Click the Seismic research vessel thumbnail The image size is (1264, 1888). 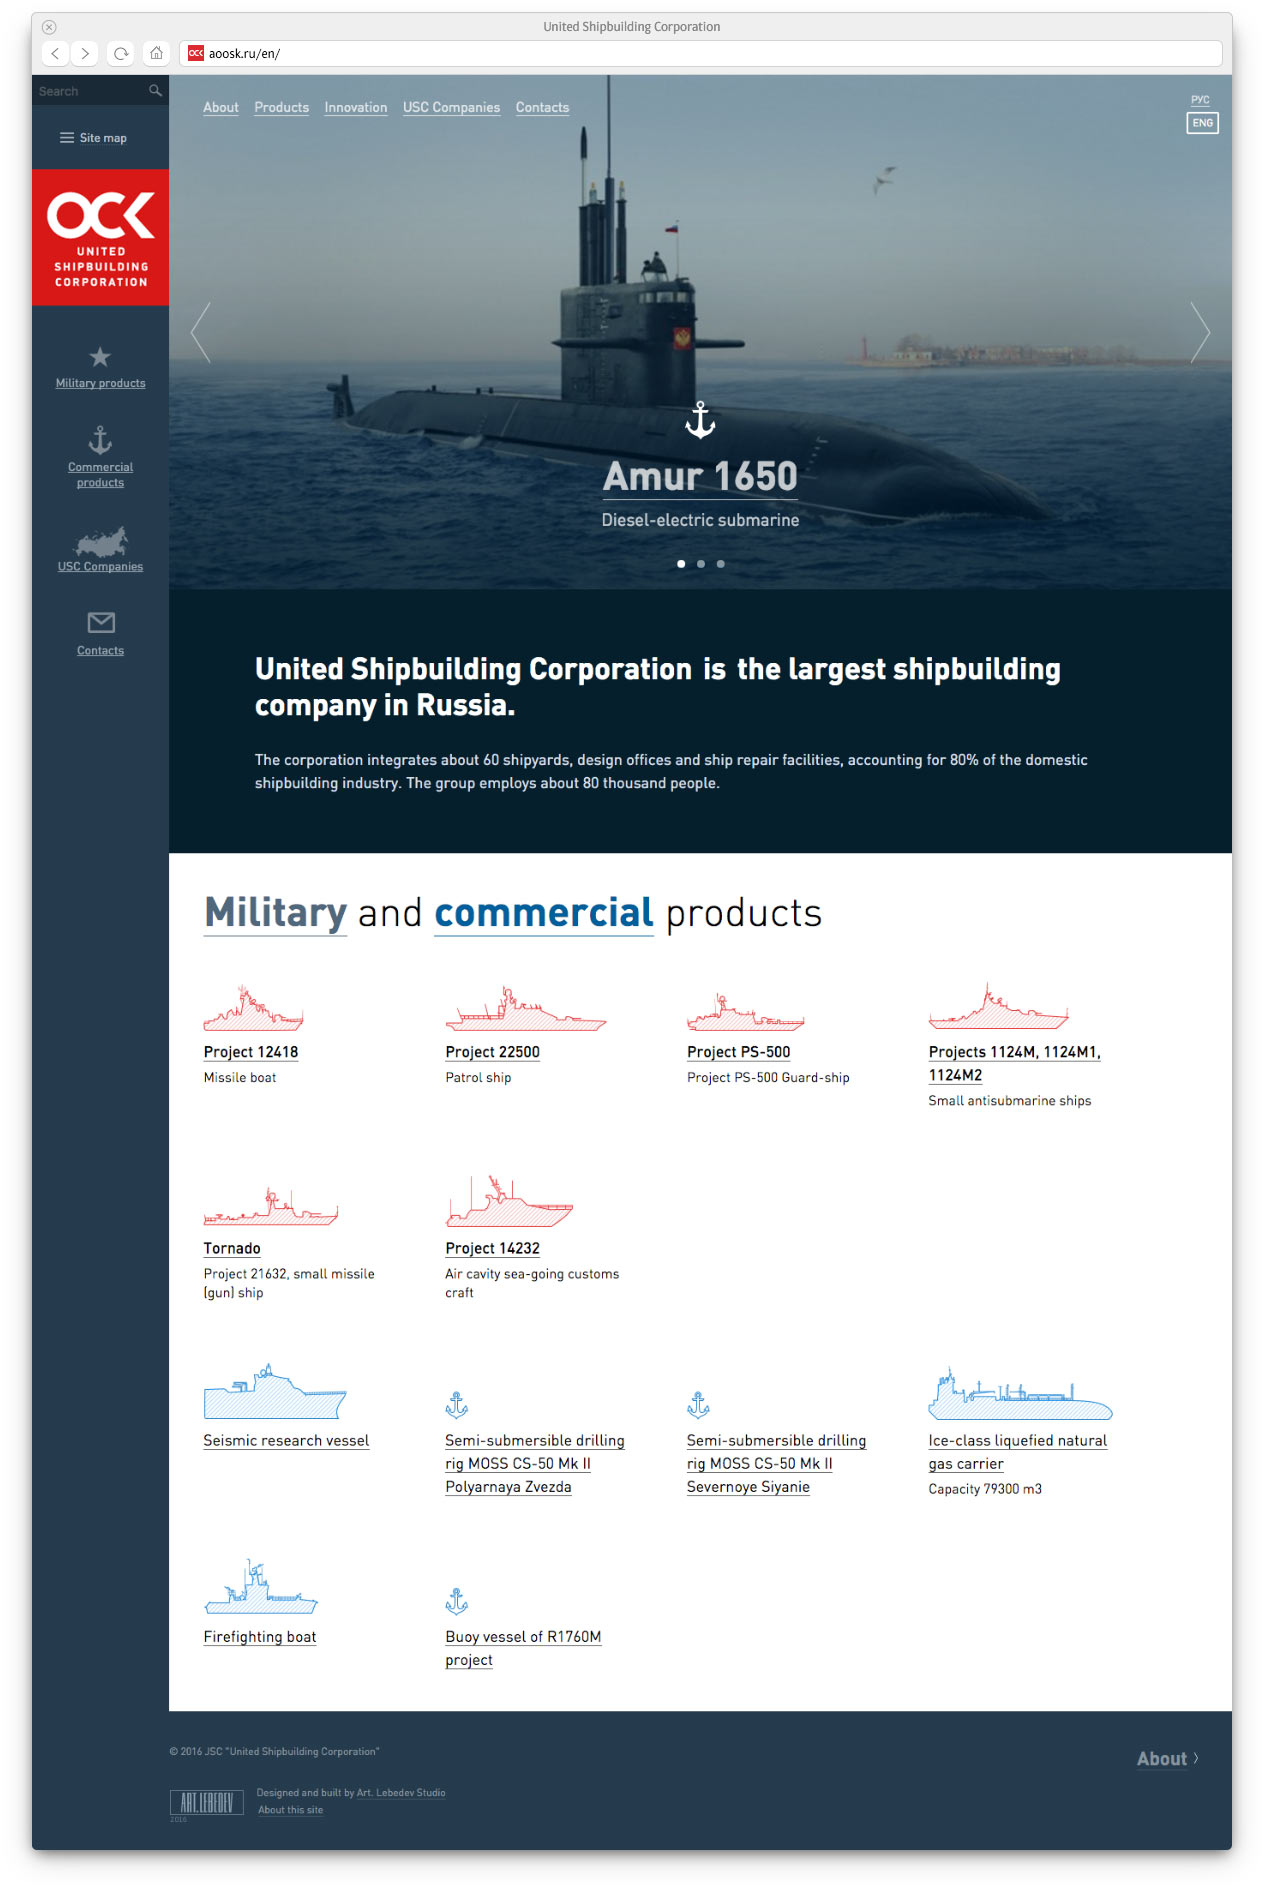click(x=275, y=1392)
